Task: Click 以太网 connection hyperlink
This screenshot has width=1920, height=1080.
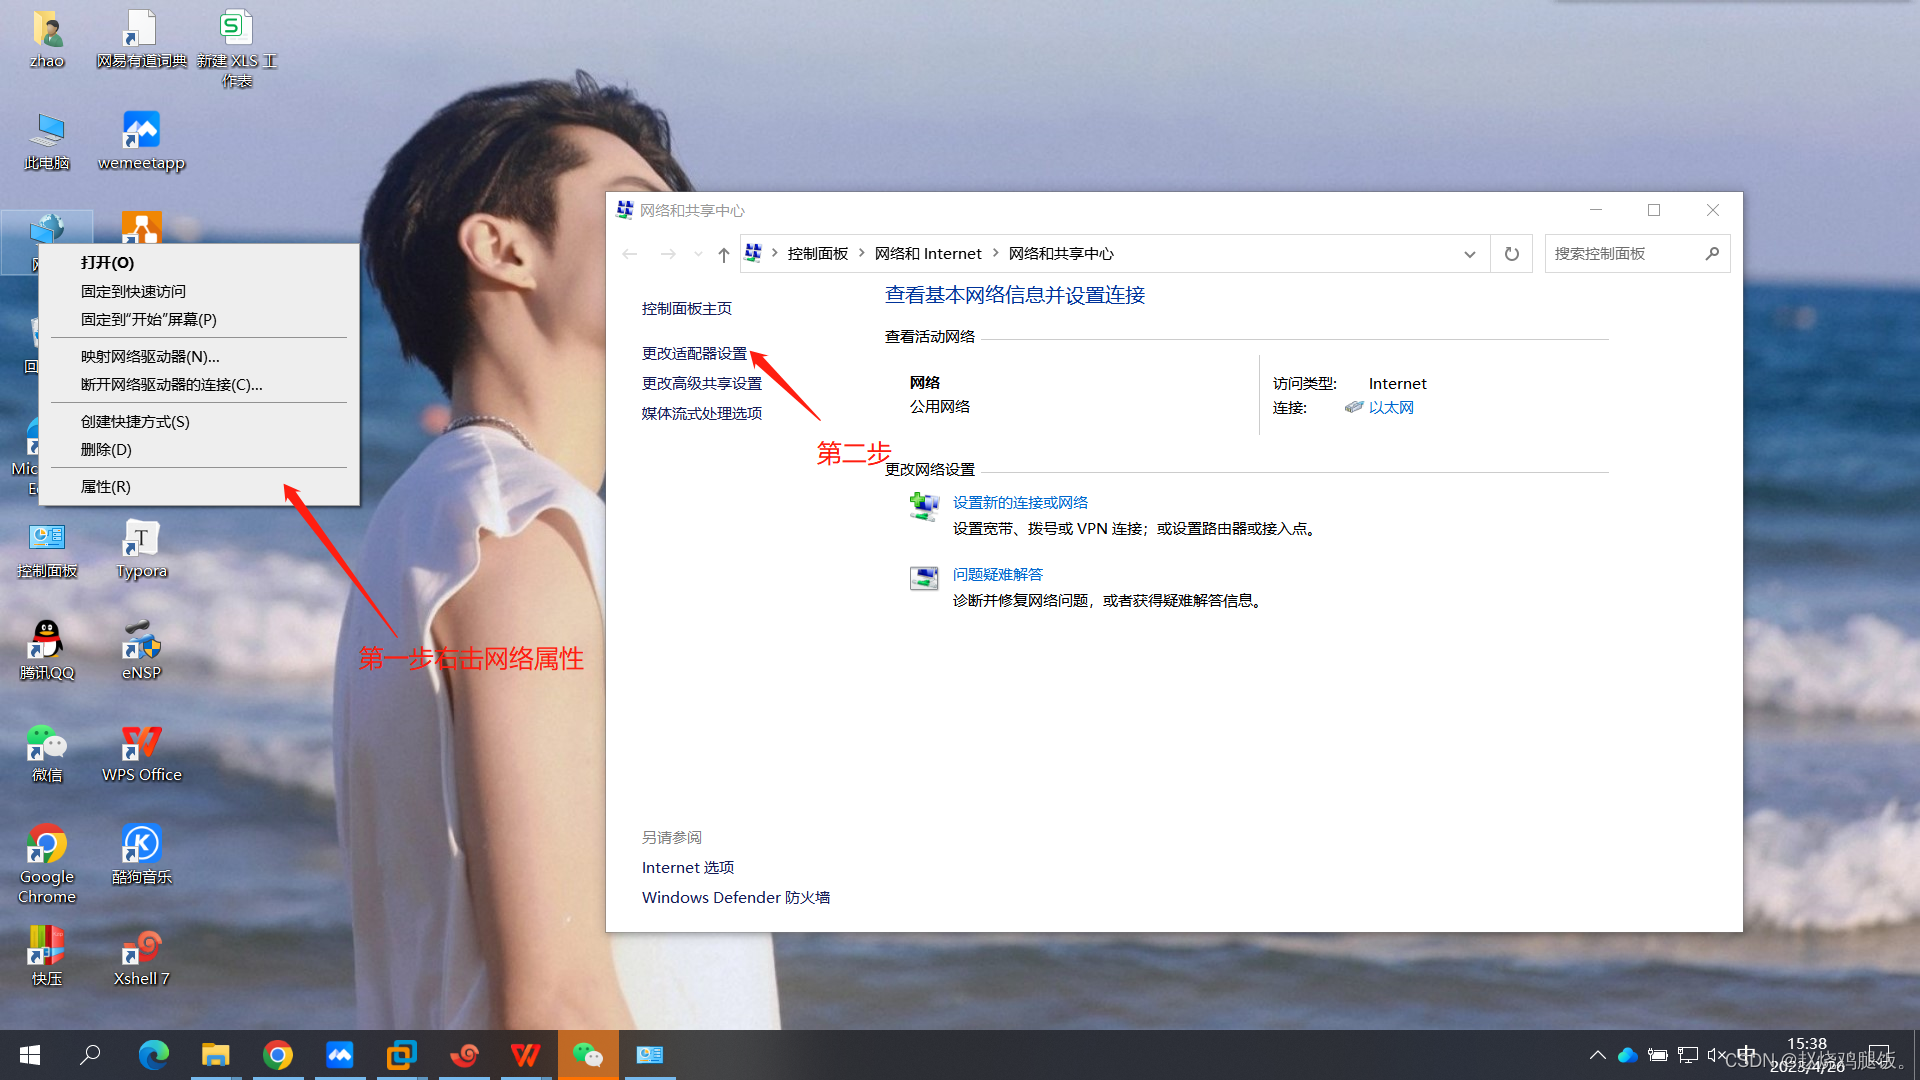Action: tap(1391, 406)
